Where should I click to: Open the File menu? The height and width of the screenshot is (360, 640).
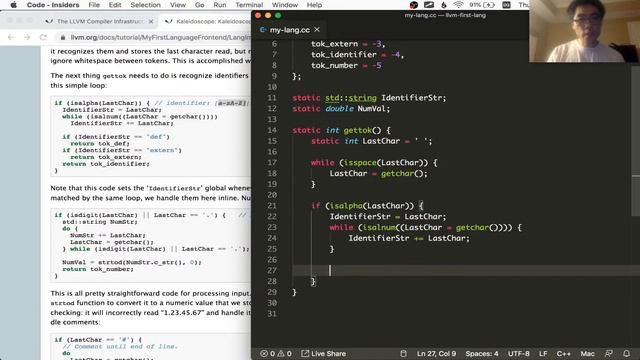[94, 5]
